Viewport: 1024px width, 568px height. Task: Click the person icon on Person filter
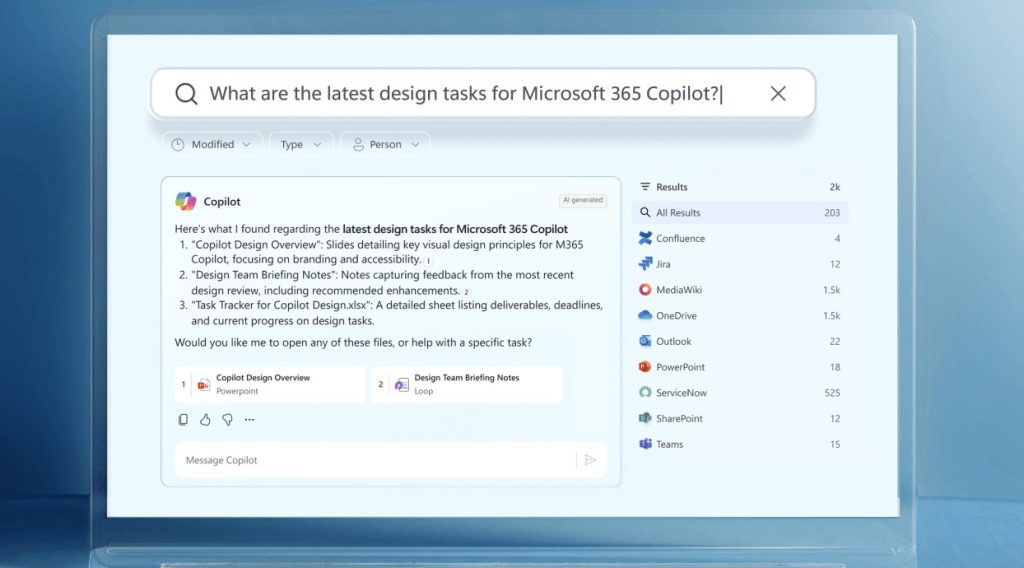click(x=358, y=144)
